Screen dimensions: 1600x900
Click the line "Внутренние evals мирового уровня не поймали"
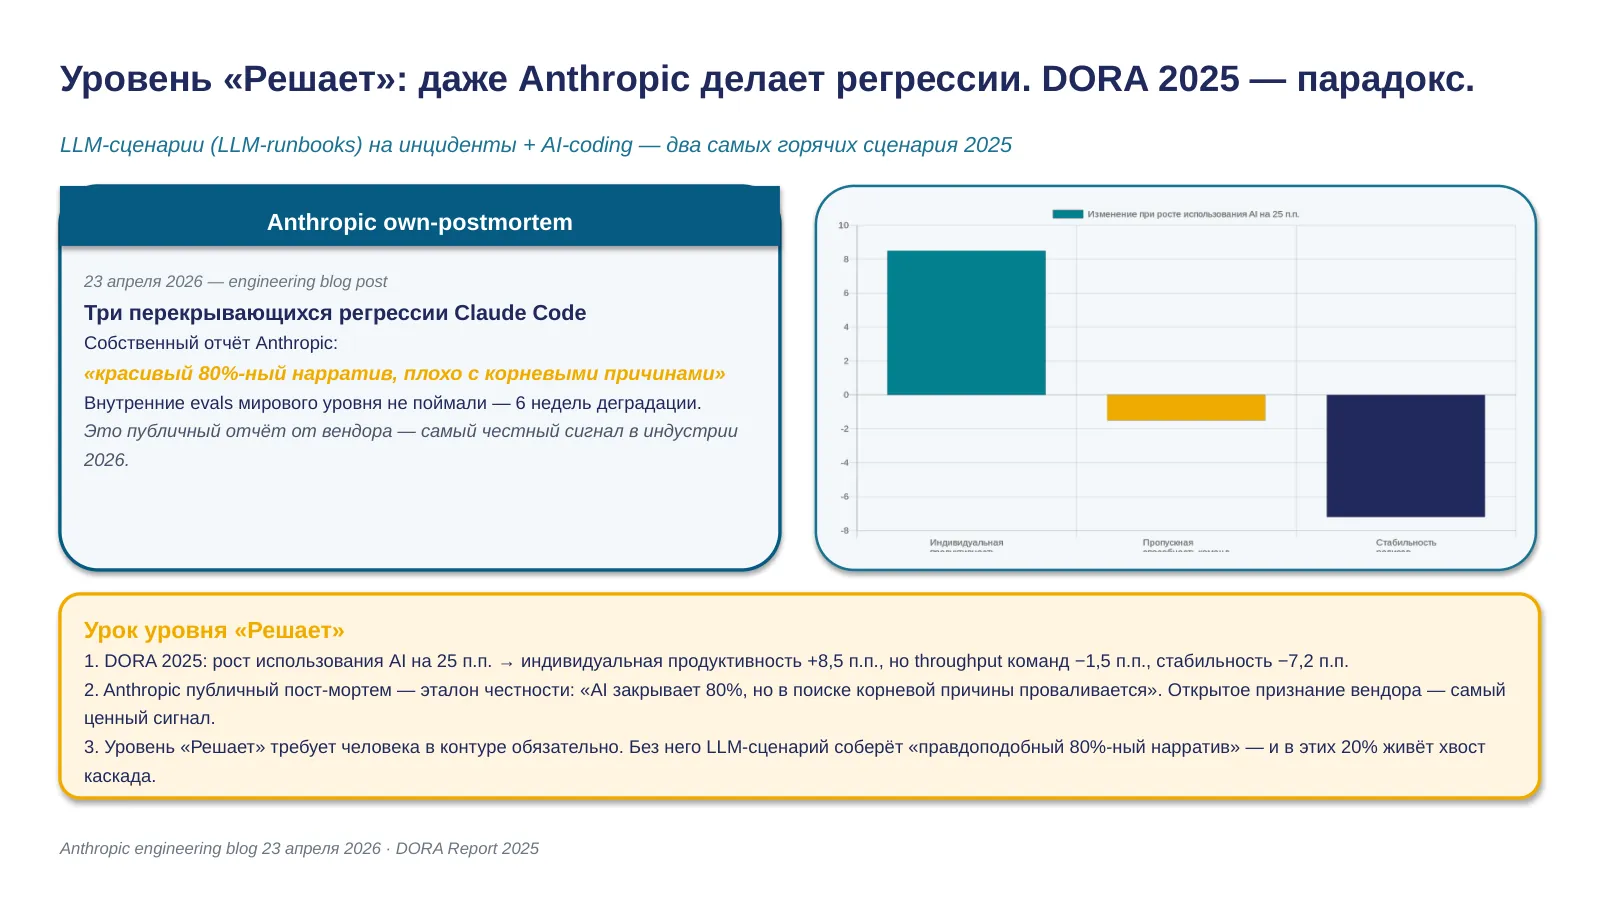click(x=393, y=403)
